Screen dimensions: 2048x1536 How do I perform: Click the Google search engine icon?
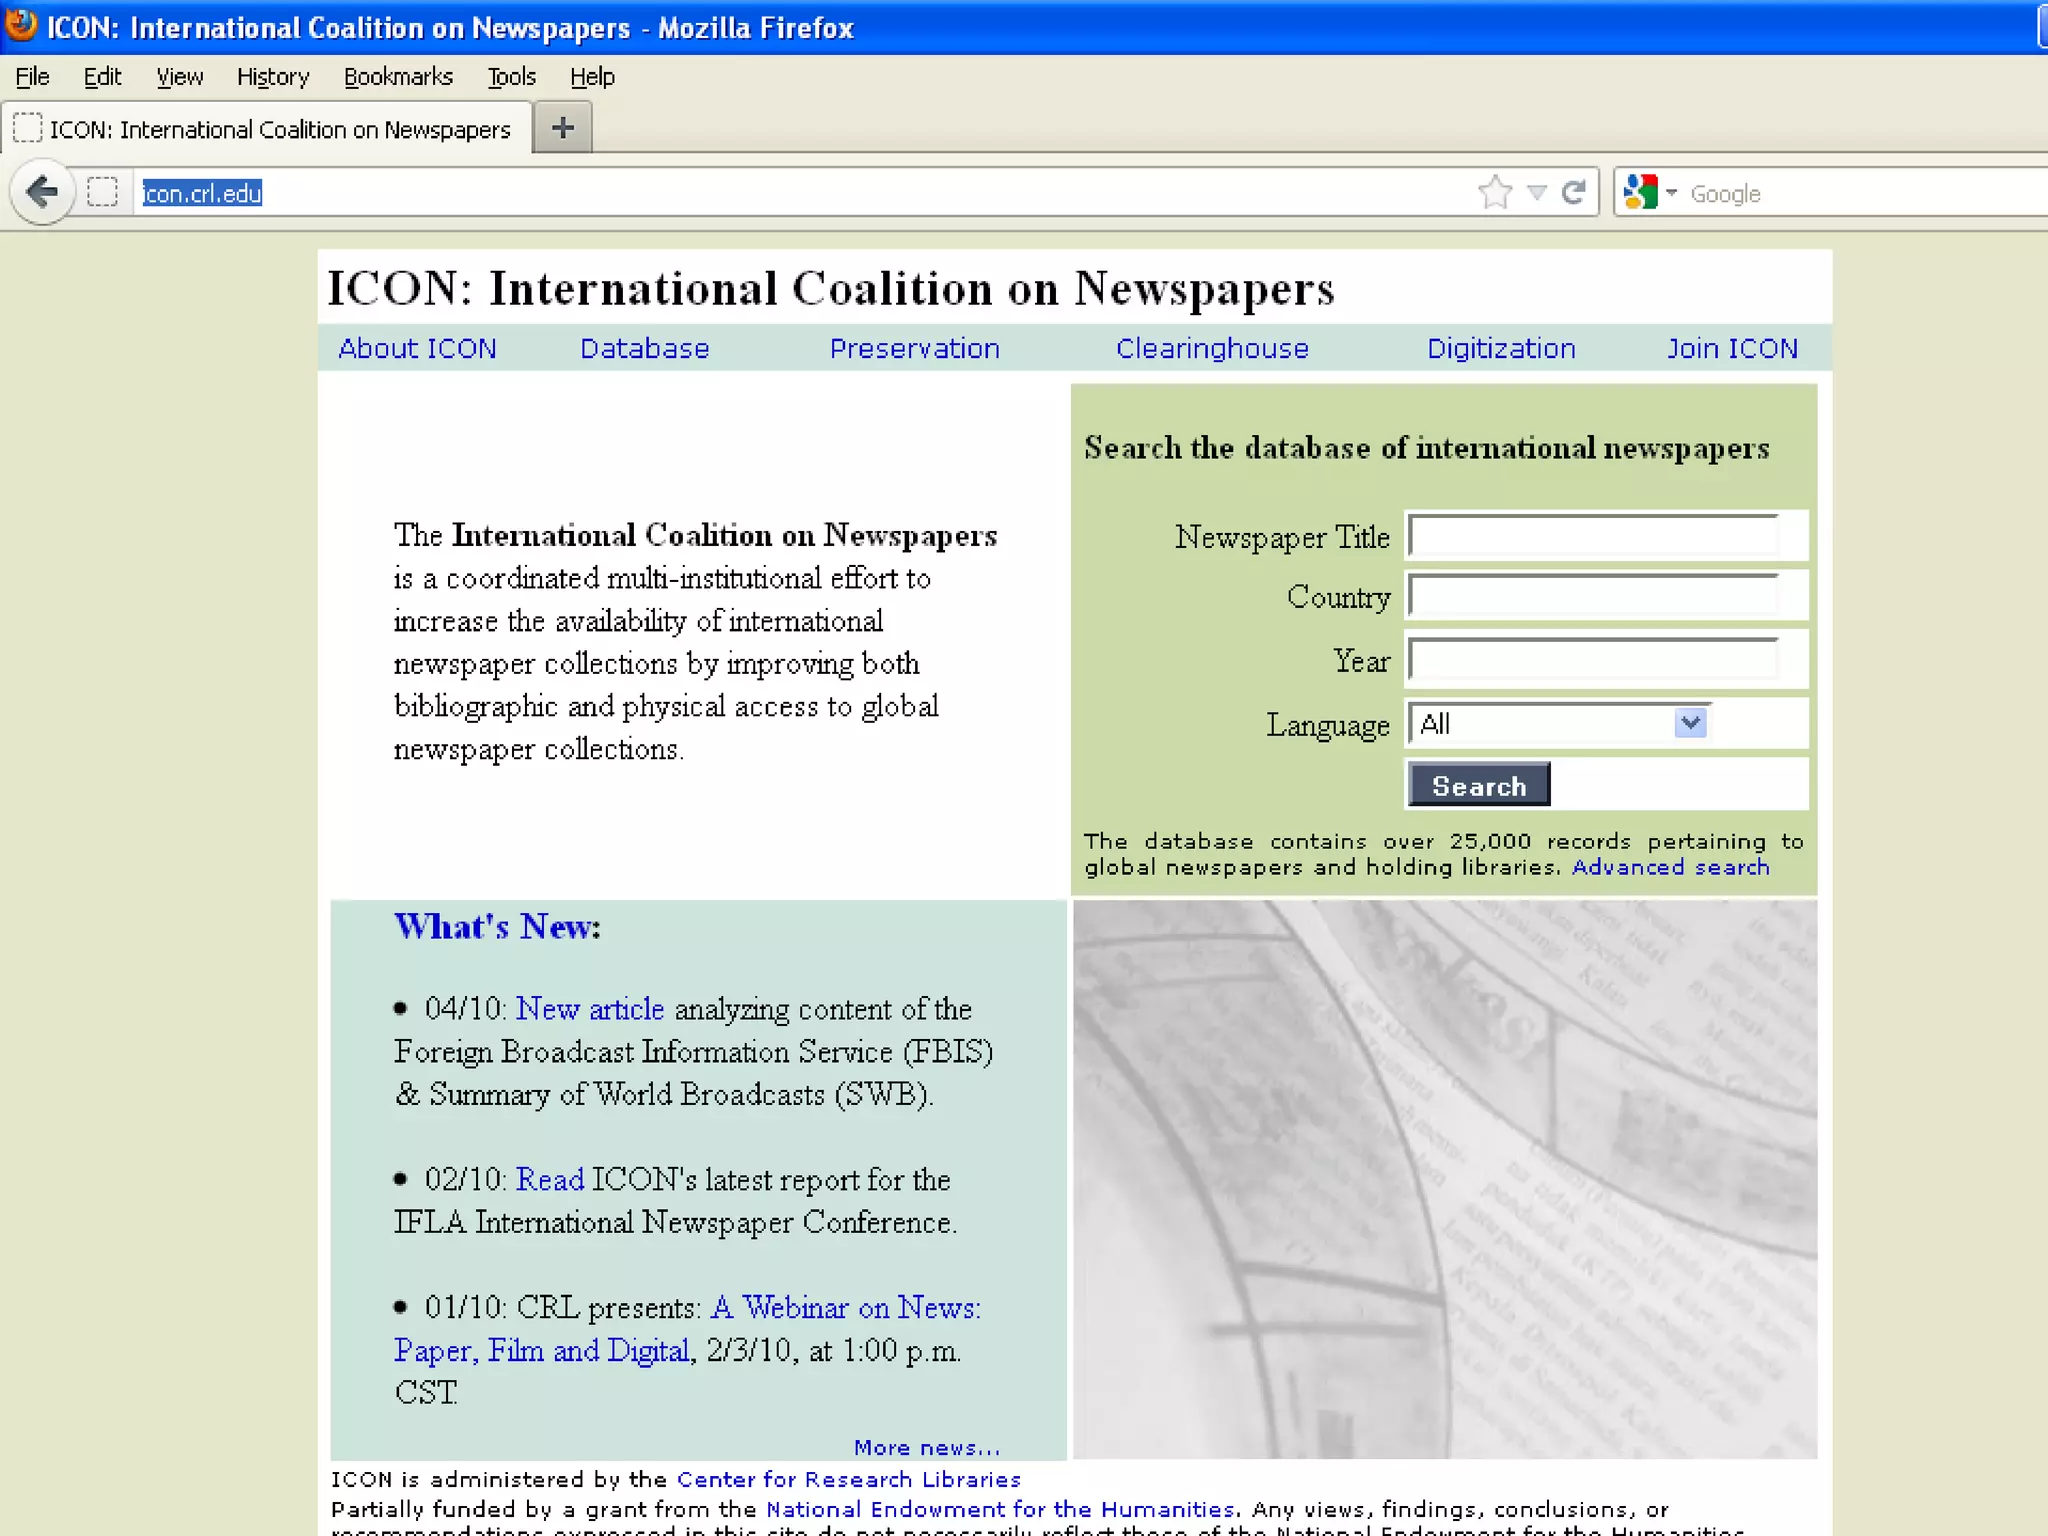(1640, 192)
